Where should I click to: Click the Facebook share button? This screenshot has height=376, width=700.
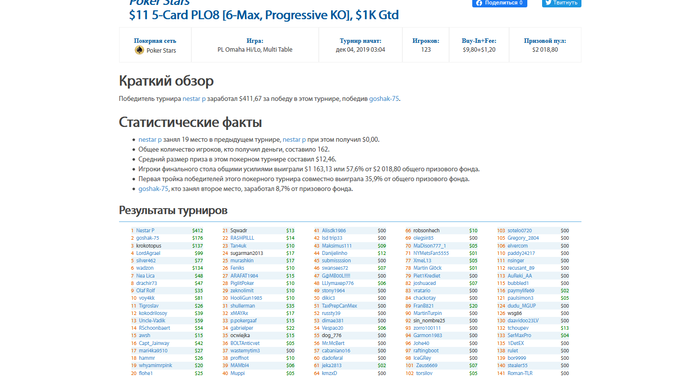pos(500,3)
